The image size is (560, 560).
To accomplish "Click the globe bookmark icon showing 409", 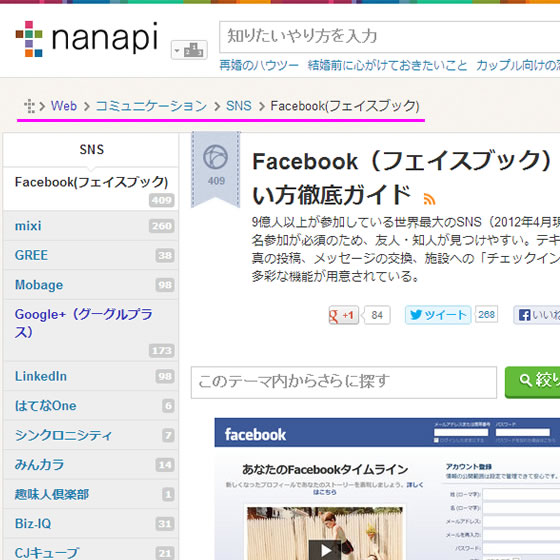I will (x=216, y=169).
